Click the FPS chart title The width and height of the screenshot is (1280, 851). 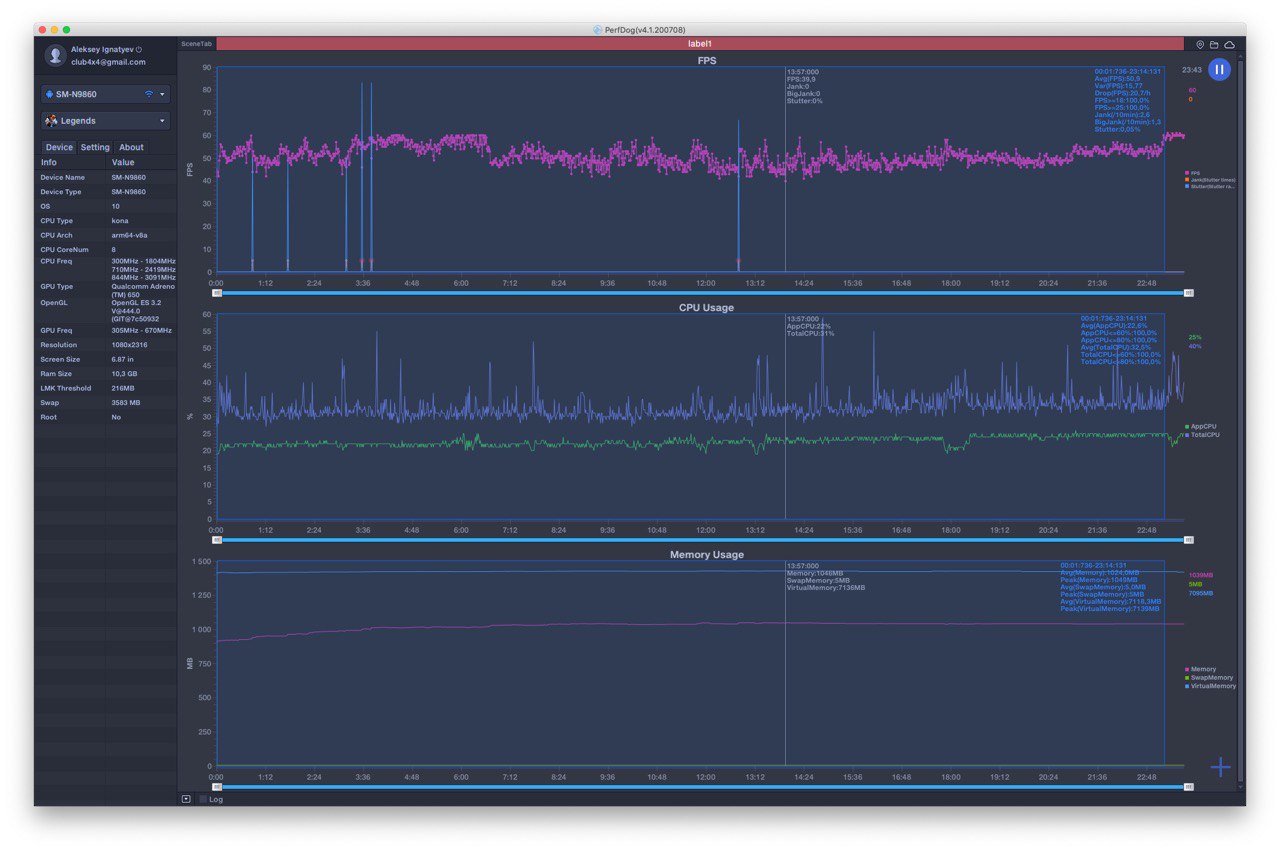(707, 60)
